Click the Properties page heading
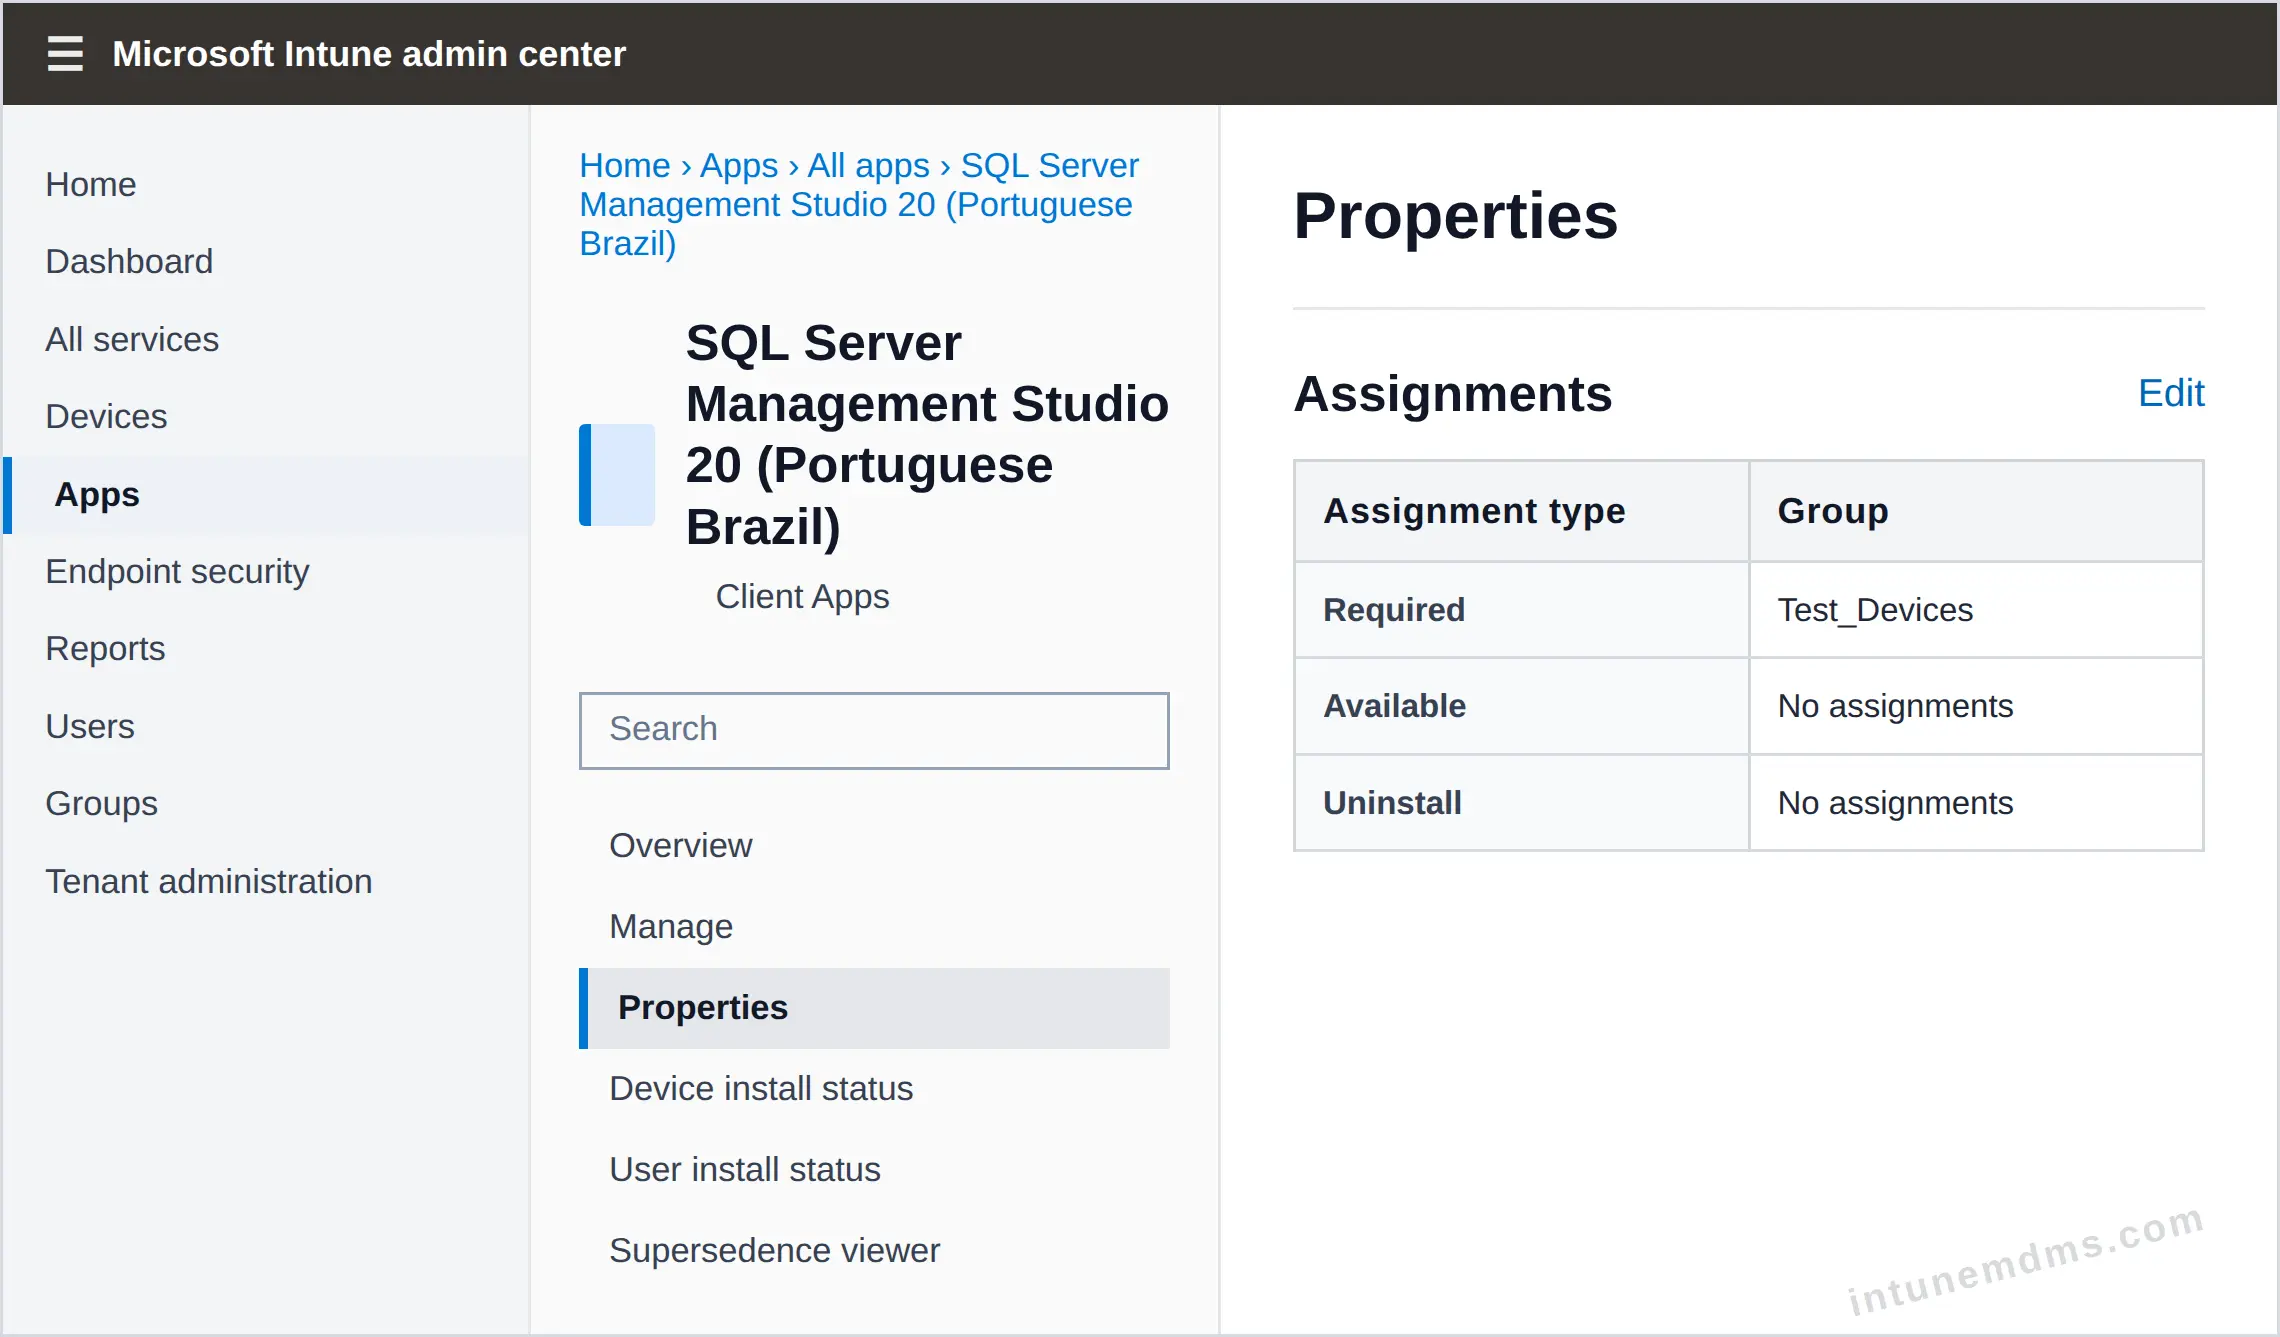2280x1337 pixels. 1455,216
